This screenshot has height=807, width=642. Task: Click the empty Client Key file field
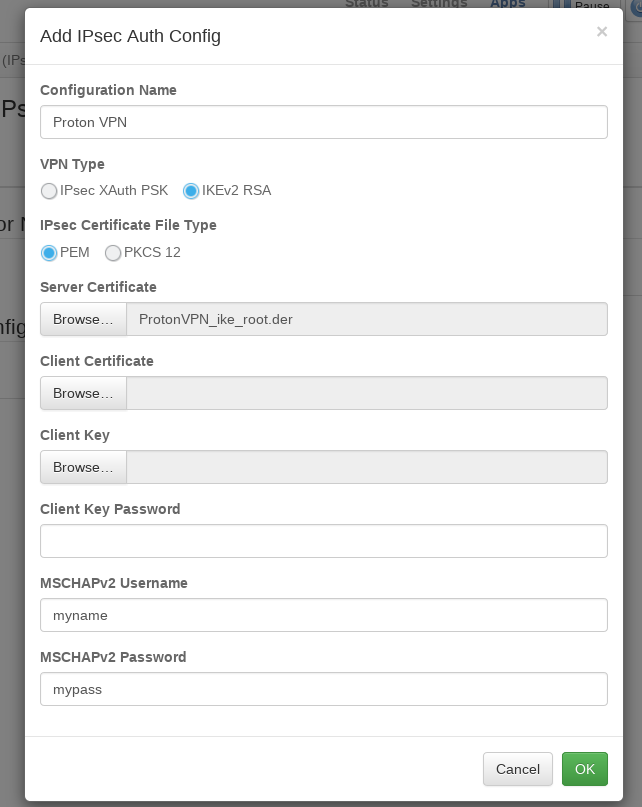[x=366, y=467]
